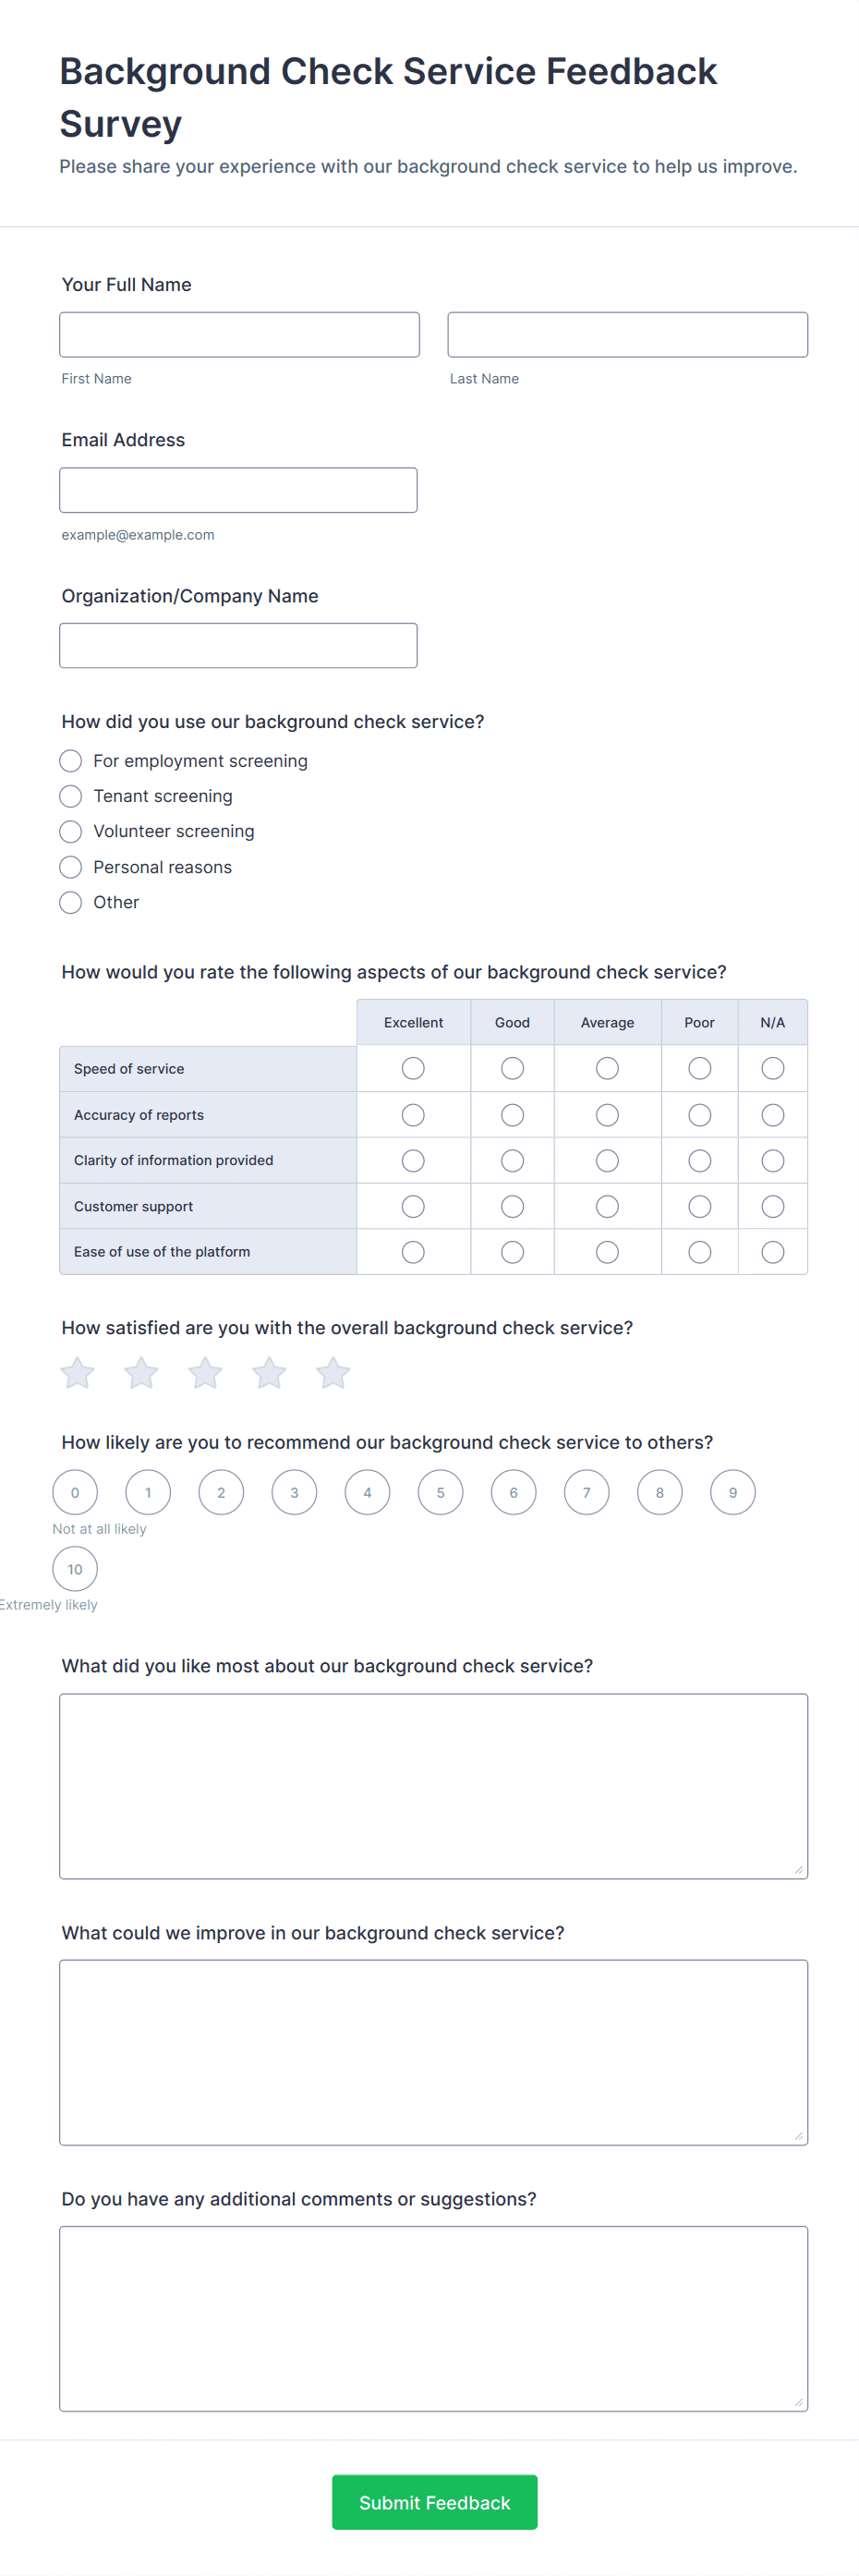The image size is (859, 2576).
Task: Pick recommendation score 7
Action: [x=587, y=1493]
